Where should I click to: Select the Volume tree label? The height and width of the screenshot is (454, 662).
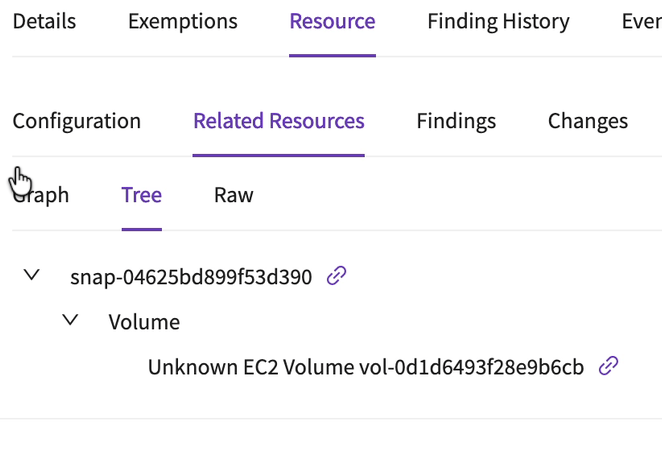[x=144, y=322]
